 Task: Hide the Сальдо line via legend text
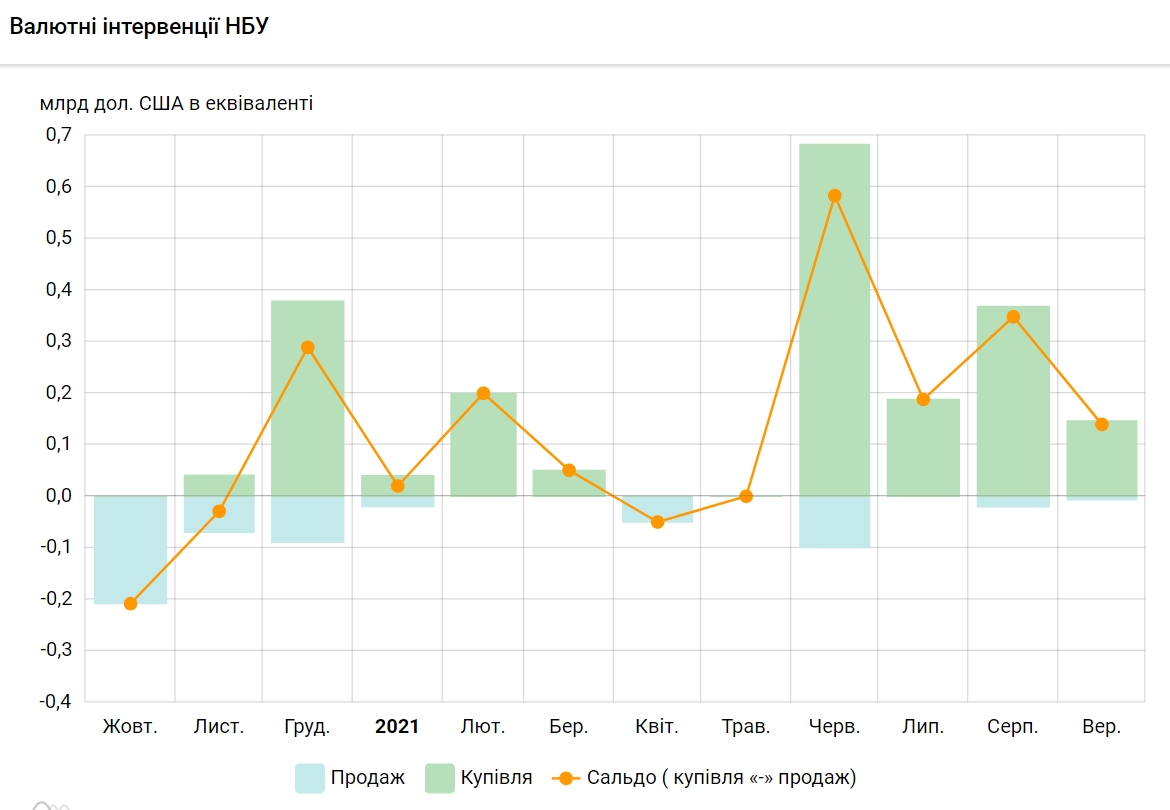[x=721, y=777]
